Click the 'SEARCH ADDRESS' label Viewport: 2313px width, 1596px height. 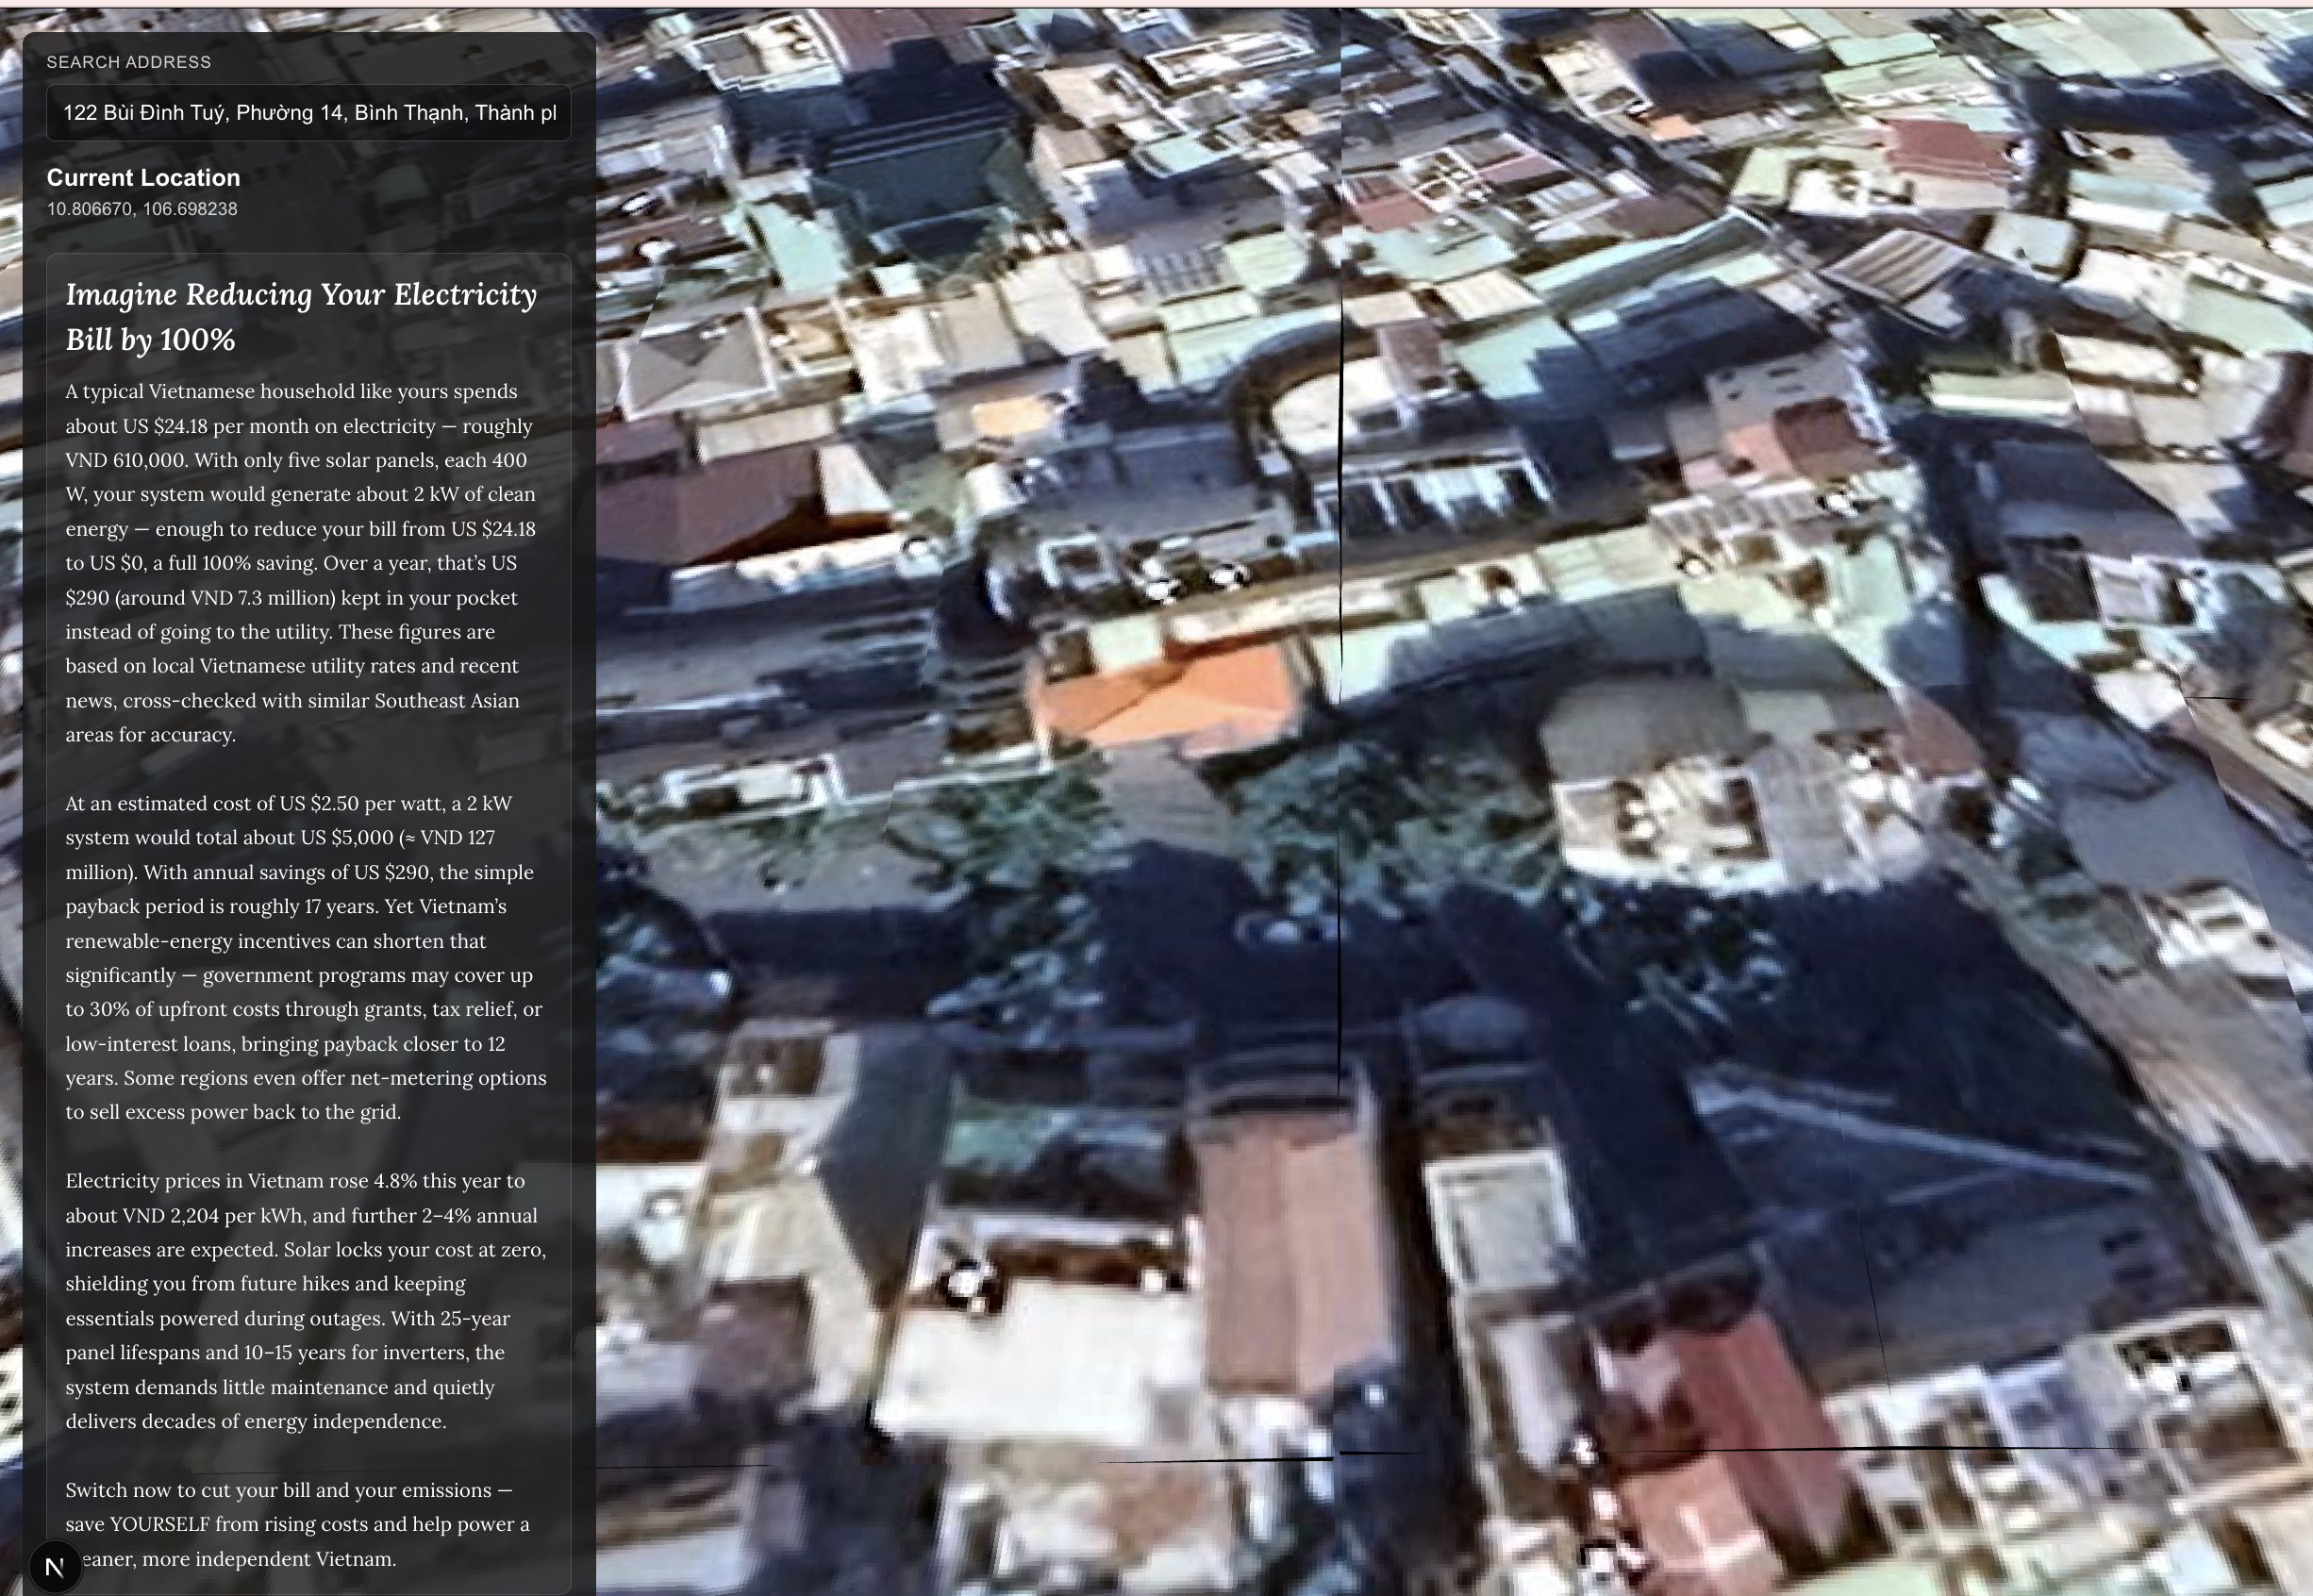point(129,62)
